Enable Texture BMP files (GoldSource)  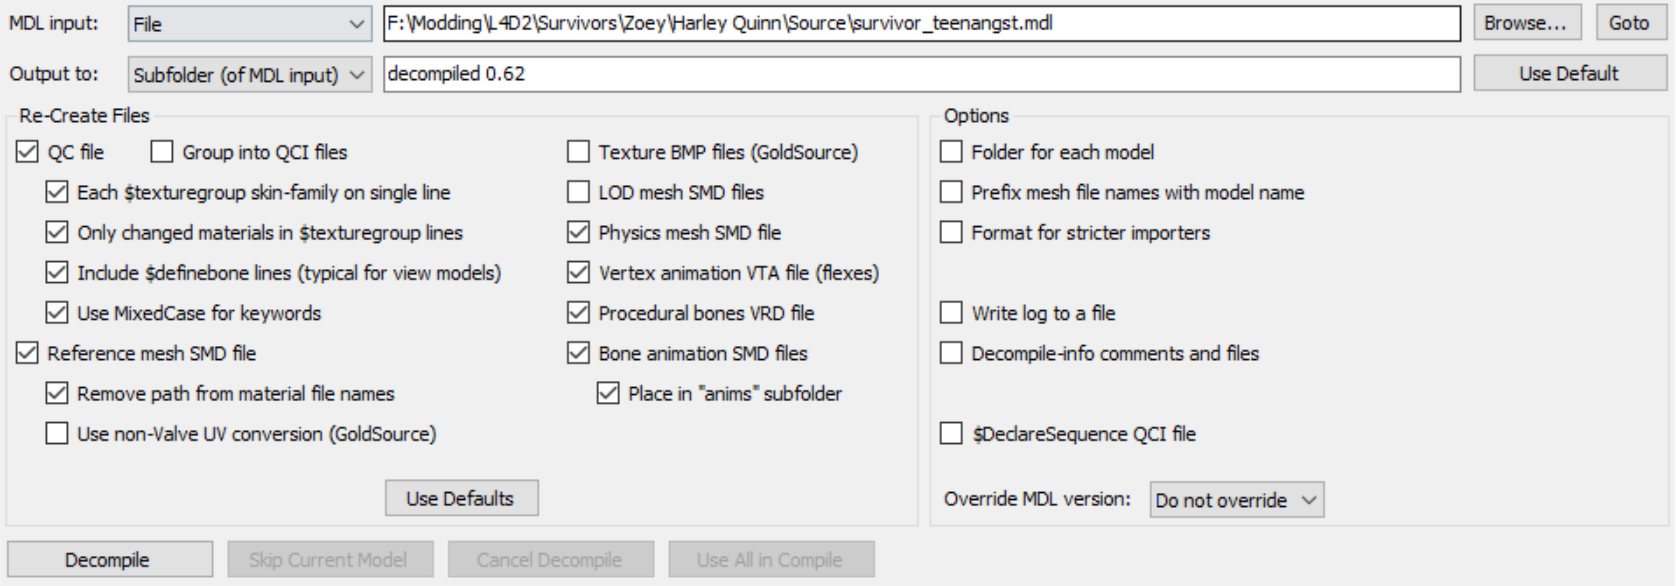pyautogui.click(x=578, y=153)
